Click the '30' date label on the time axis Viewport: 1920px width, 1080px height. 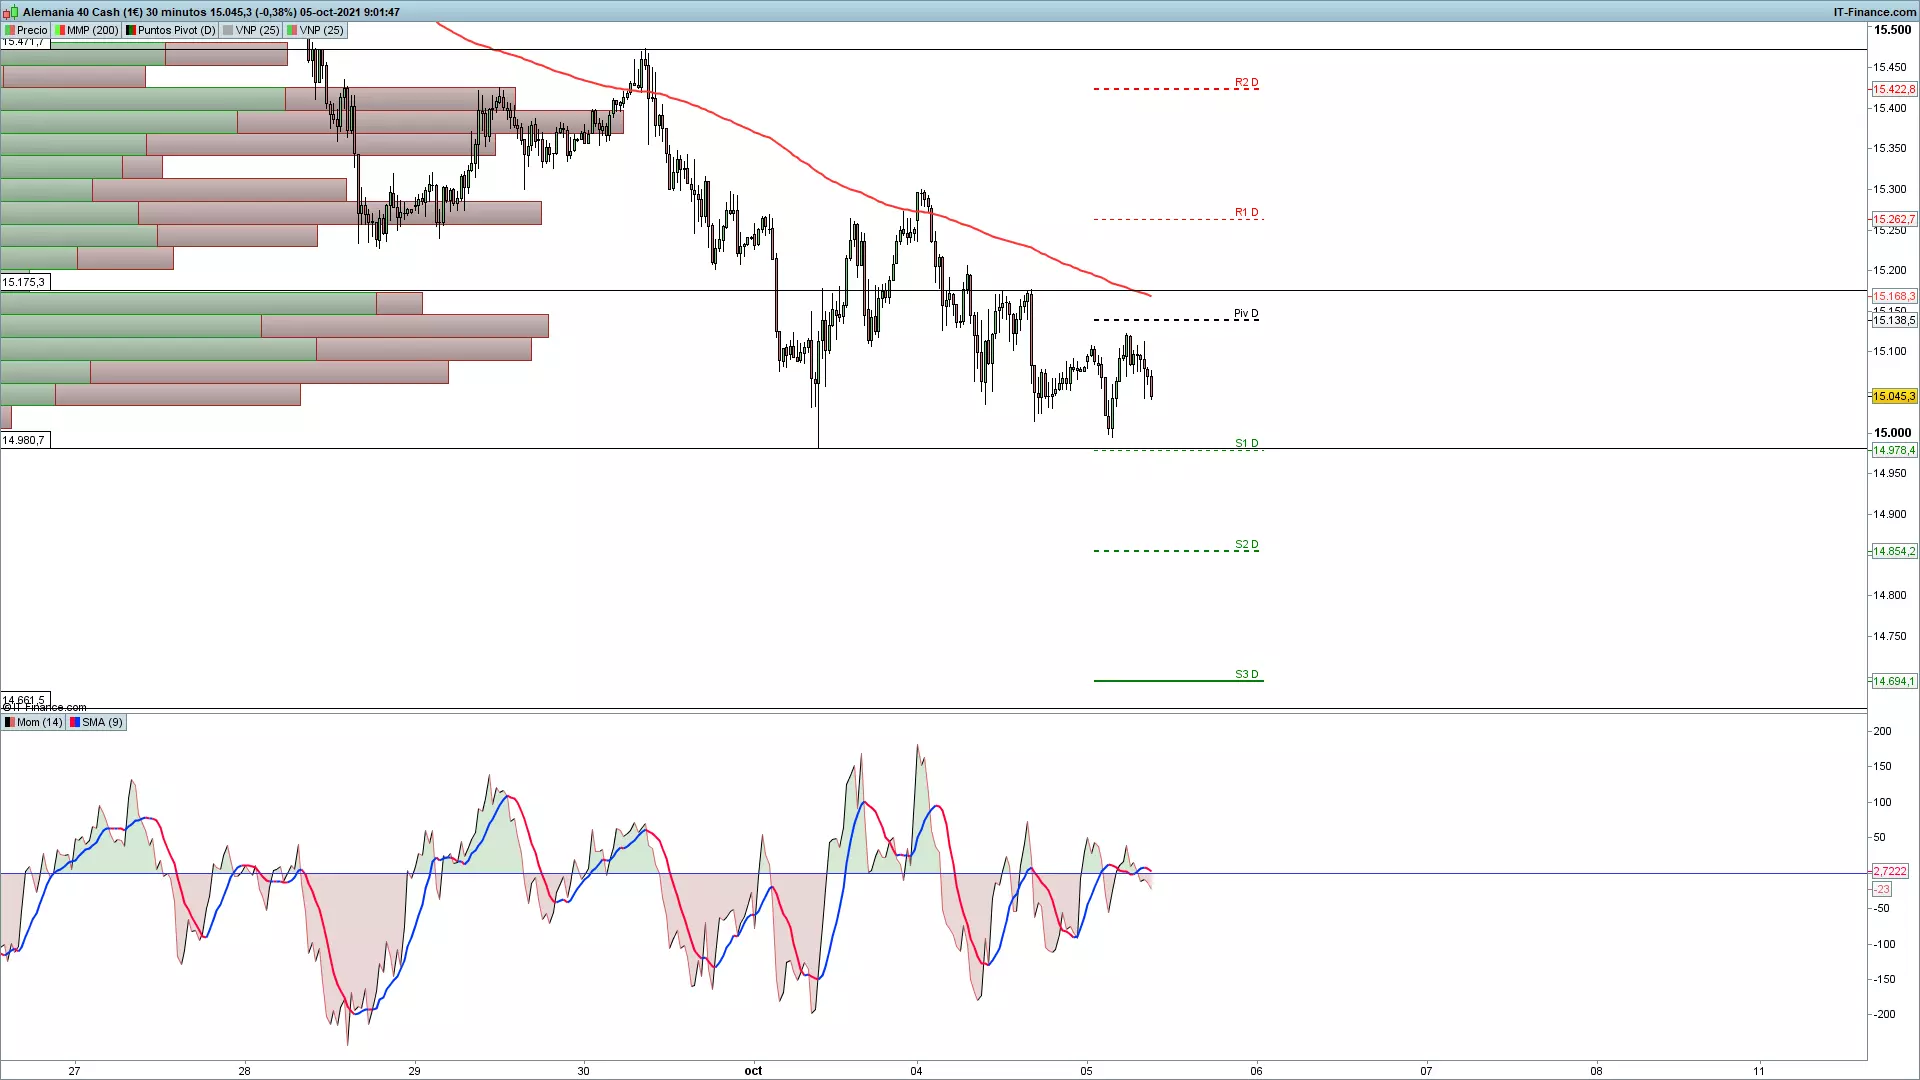tap(583, 1070)
